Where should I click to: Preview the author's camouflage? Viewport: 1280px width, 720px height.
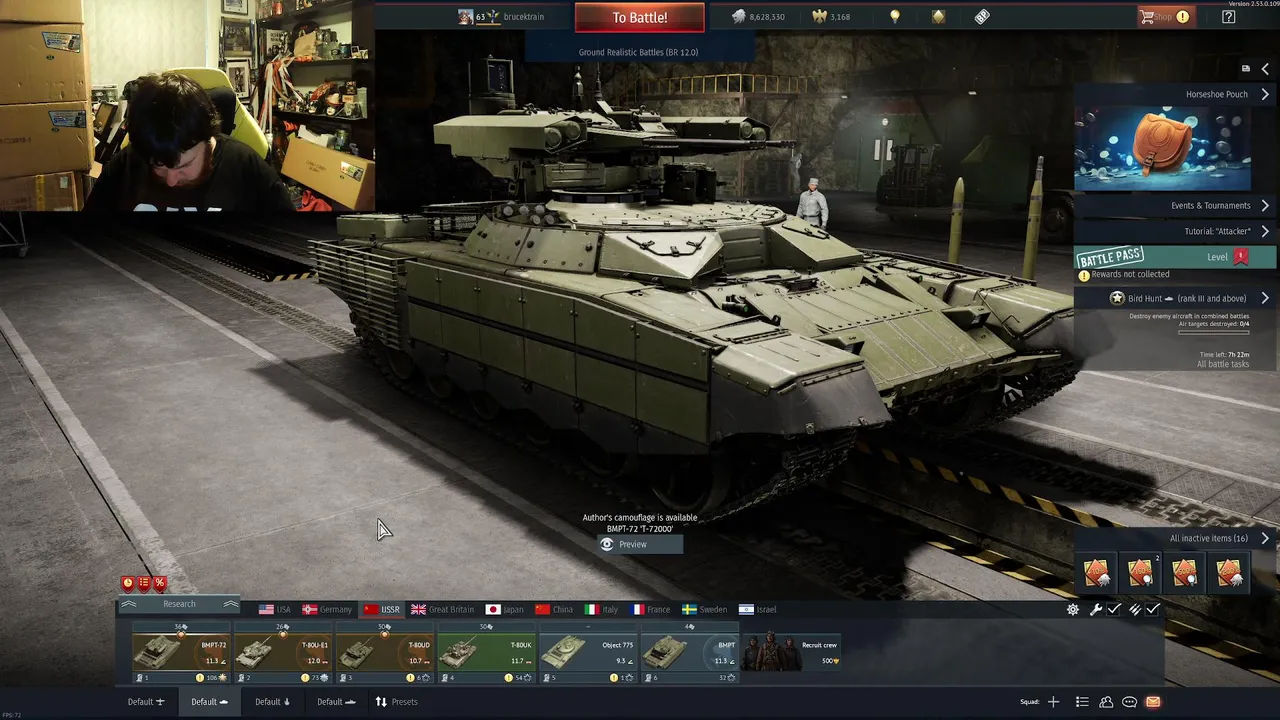[x=640, y=544]
